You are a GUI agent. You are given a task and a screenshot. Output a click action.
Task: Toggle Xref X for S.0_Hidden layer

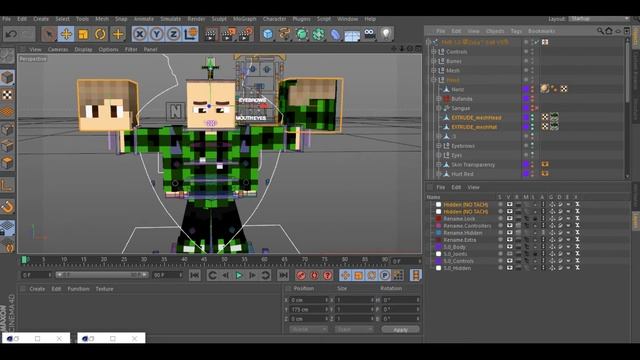pos(577,268)
